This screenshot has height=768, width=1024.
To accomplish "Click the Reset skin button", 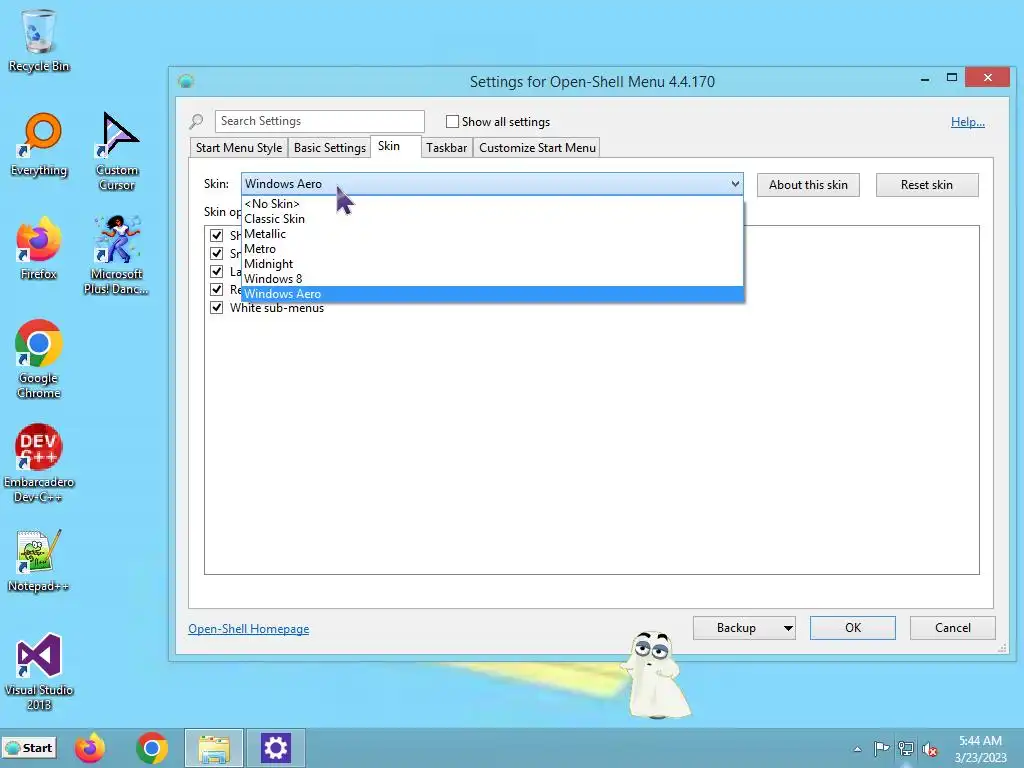I will coord(927,185).
